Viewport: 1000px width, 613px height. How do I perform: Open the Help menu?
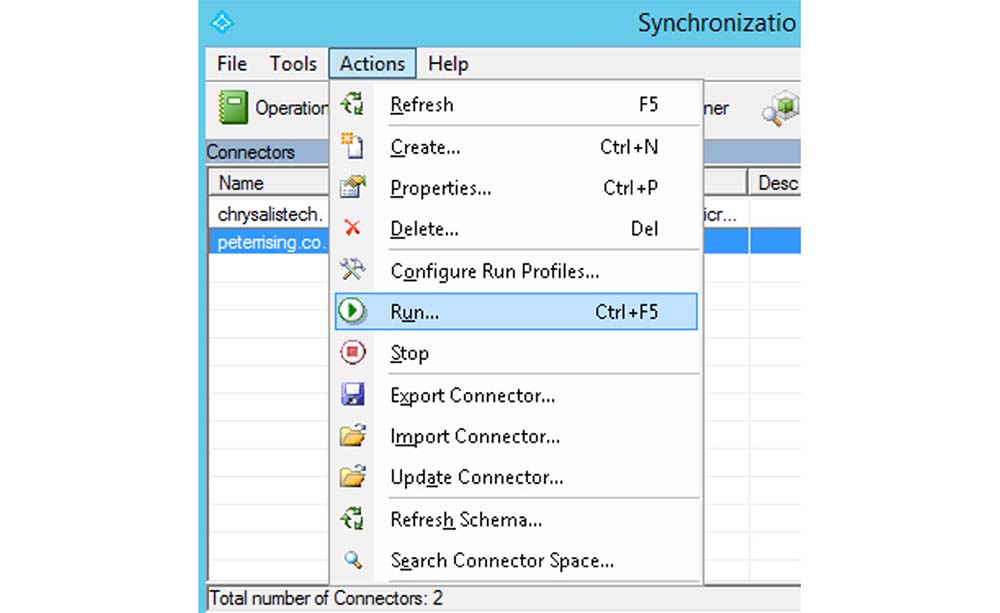coord(448,64)
